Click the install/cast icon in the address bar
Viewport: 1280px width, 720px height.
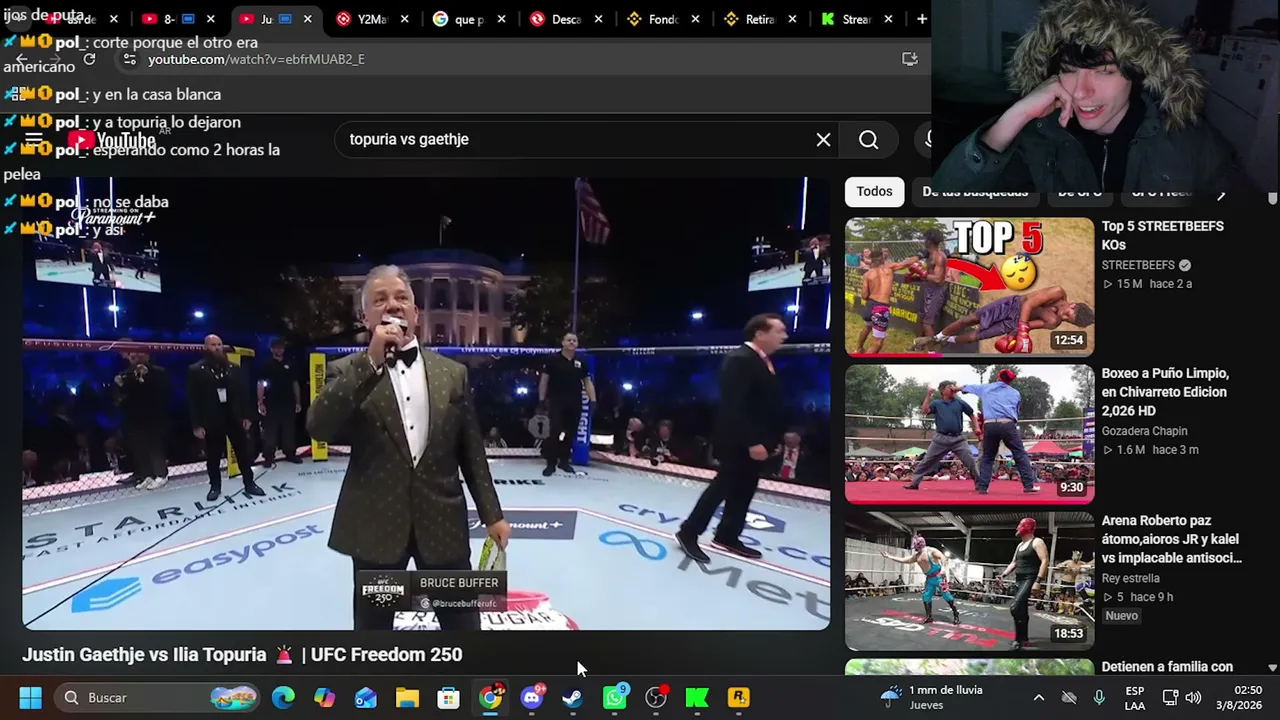point(910,59)
